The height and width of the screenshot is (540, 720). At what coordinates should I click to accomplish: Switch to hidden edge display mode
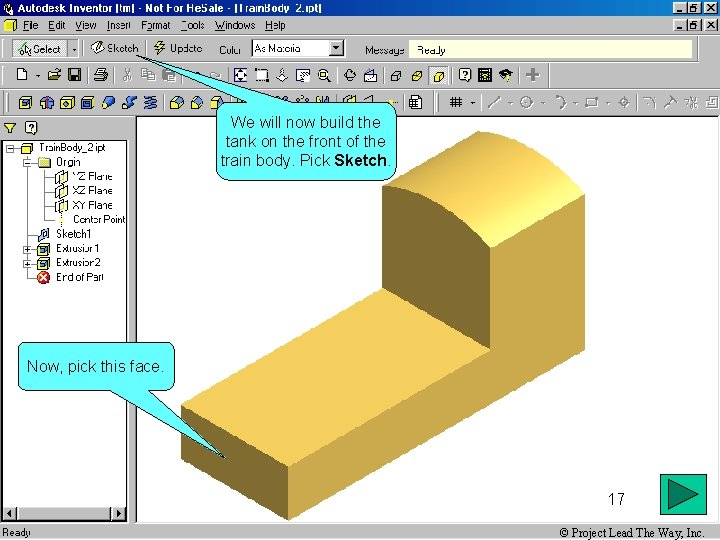(x=417, y=75)
